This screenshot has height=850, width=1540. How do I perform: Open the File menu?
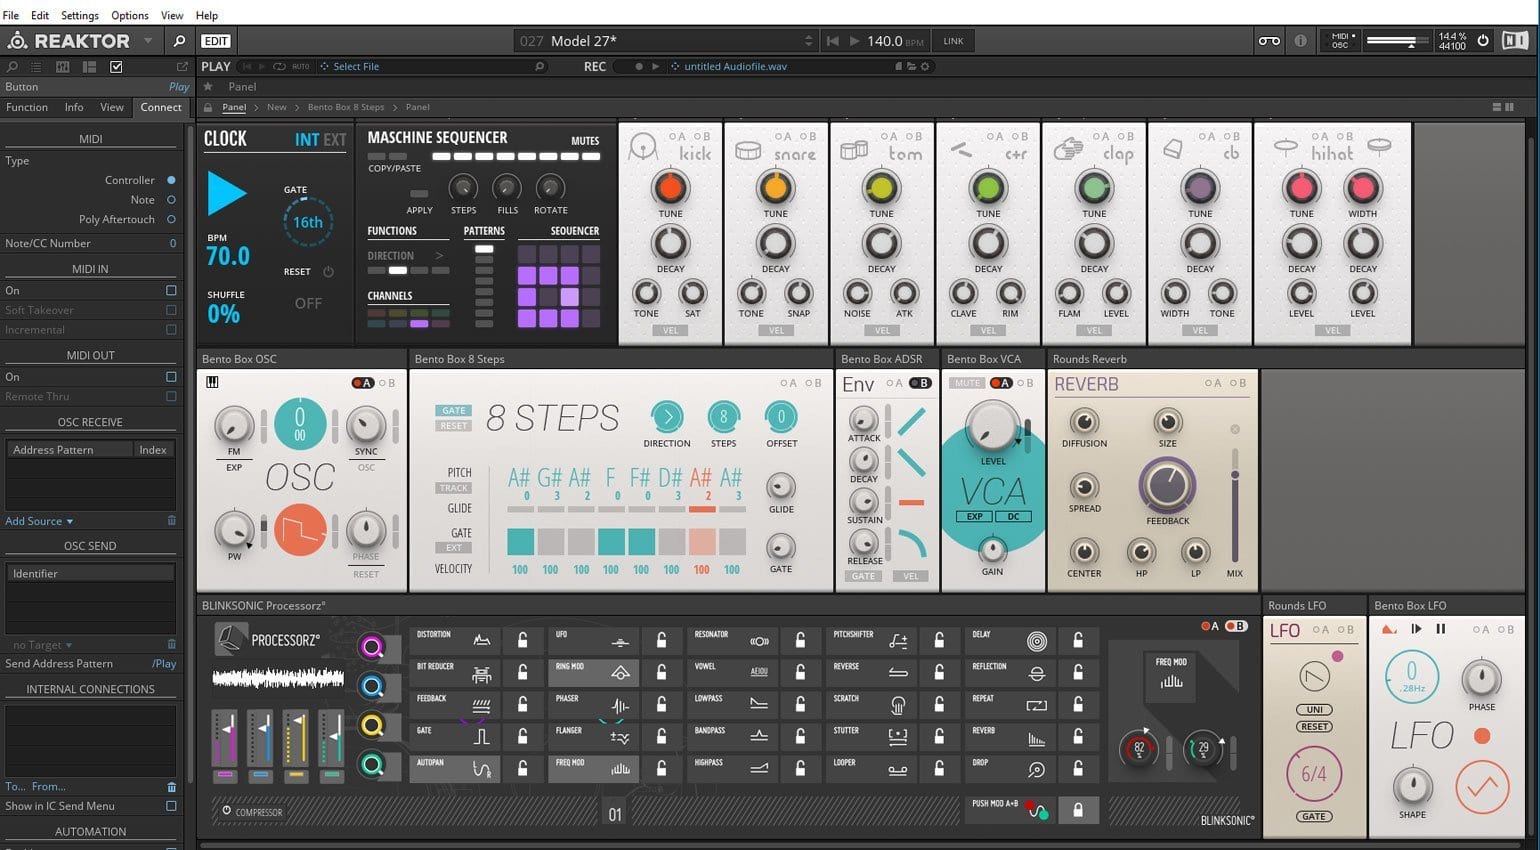11,15
